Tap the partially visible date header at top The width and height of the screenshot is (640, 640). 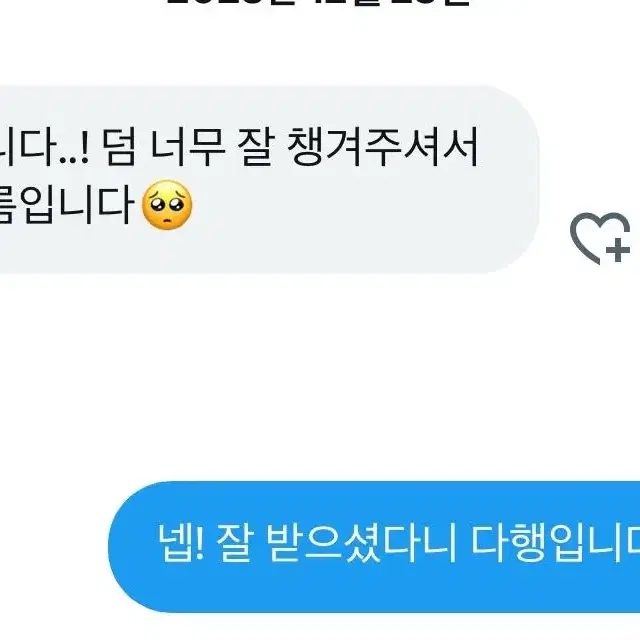(x=318, y=2)
